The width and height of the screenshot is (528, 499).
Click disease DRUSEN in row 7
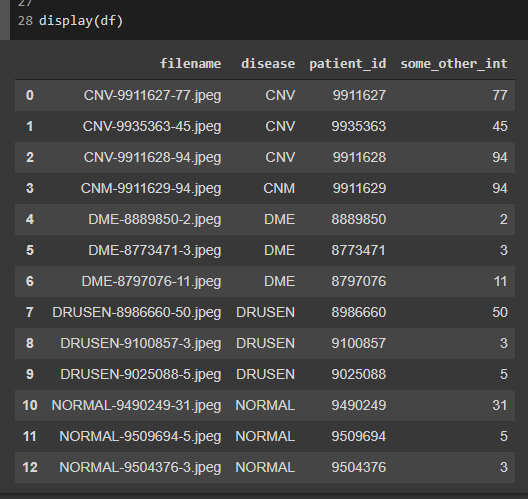[x=265, y=312]
